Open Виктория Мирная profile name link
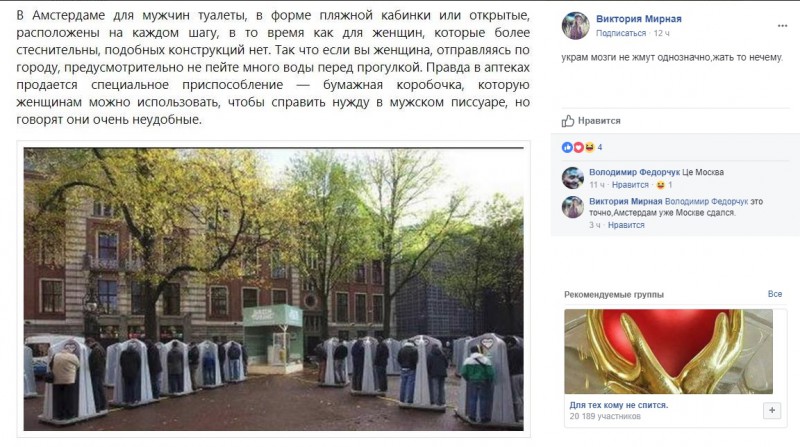 (x=639, y=19)
